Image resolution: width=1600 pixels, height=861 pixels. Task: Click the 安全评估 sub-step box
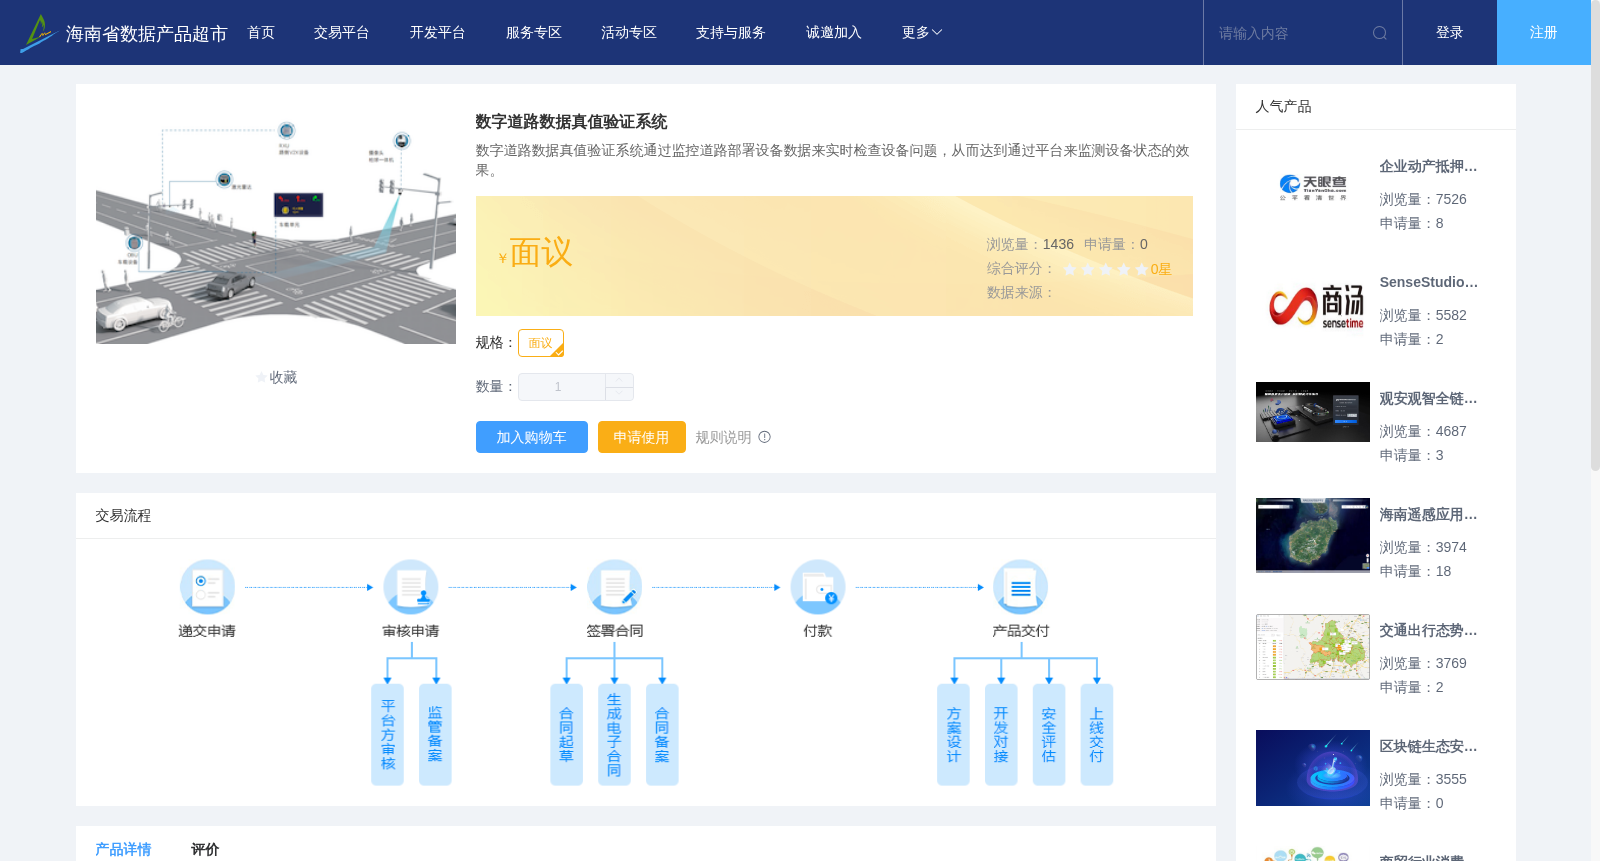coord(1049,734)
